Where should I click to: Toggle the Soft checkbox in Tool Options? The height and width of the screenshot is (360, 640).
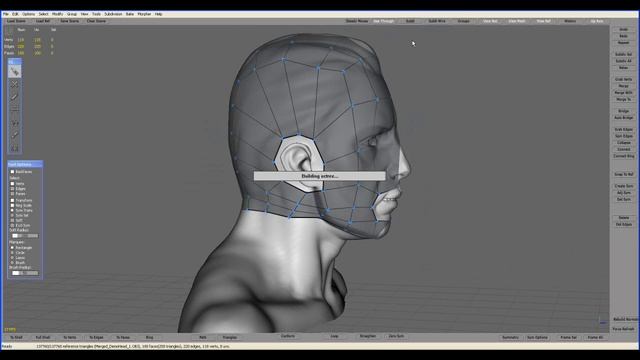tap(12, 220)
